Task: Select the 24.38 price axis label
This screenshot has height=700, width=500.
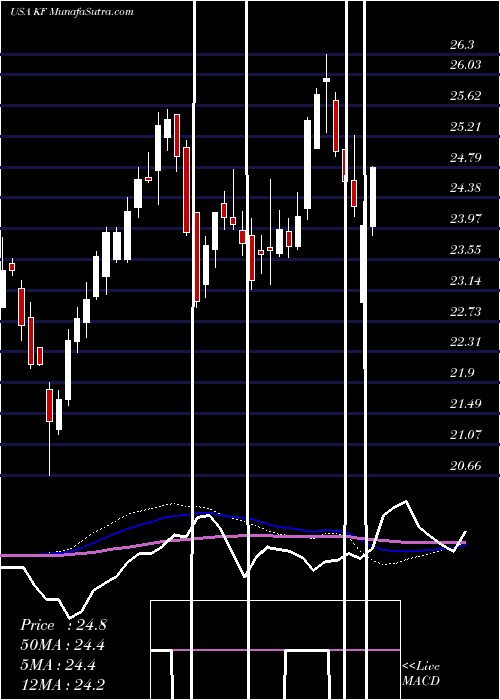Action: (x=466, y=188)
